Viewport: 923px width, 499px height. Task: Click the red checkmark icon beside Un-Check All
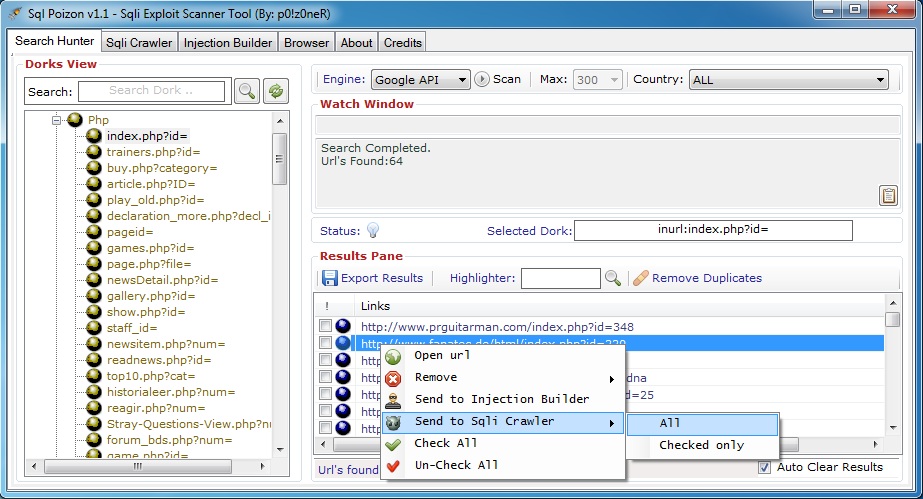[x=393, y=466]
